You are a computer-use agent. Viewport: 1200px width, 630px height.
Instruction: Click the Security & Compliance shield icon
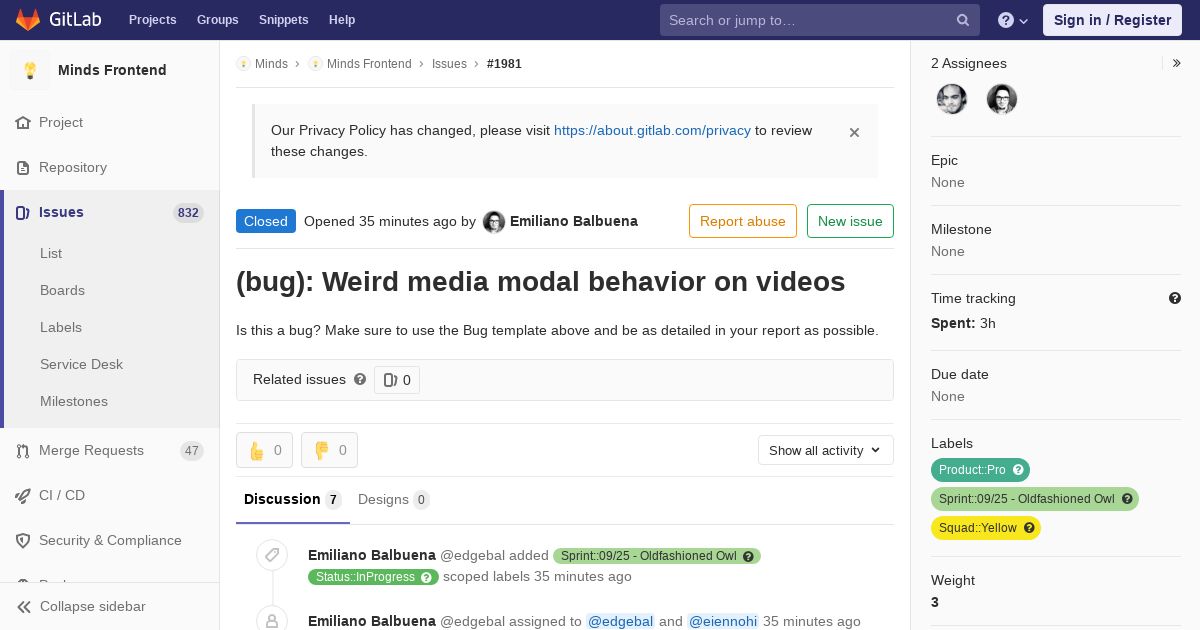coord(23,541)
